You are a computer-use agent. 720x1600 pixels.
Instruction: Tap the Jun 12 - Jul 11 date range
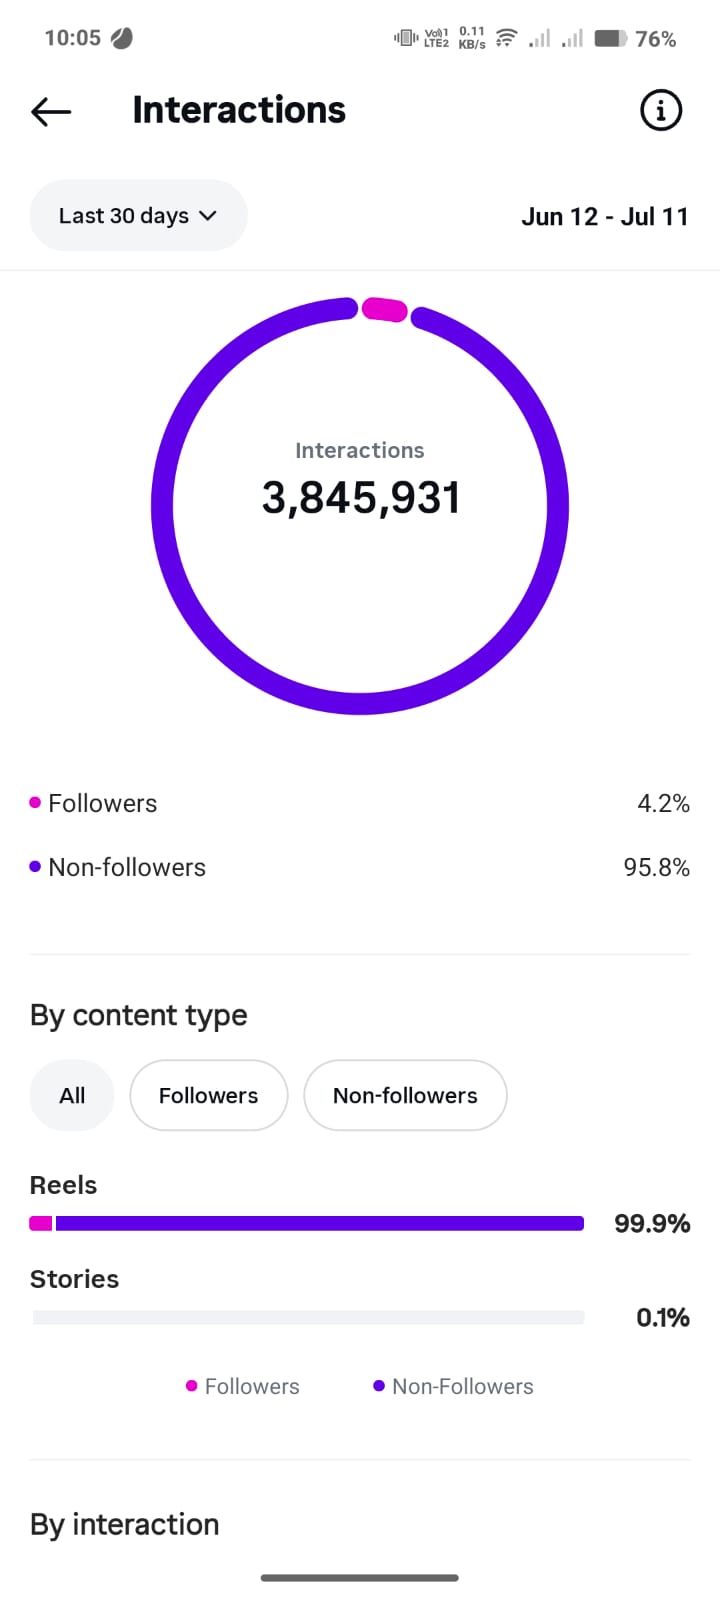coord(605,217)
